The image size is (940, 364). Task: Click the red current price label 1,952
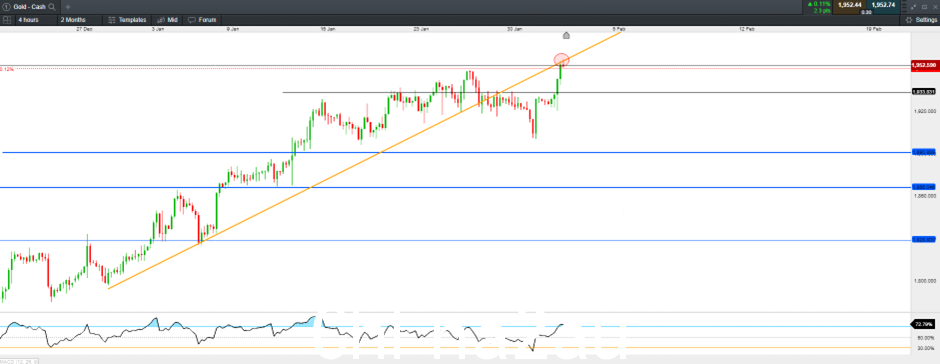coord(923,65)
